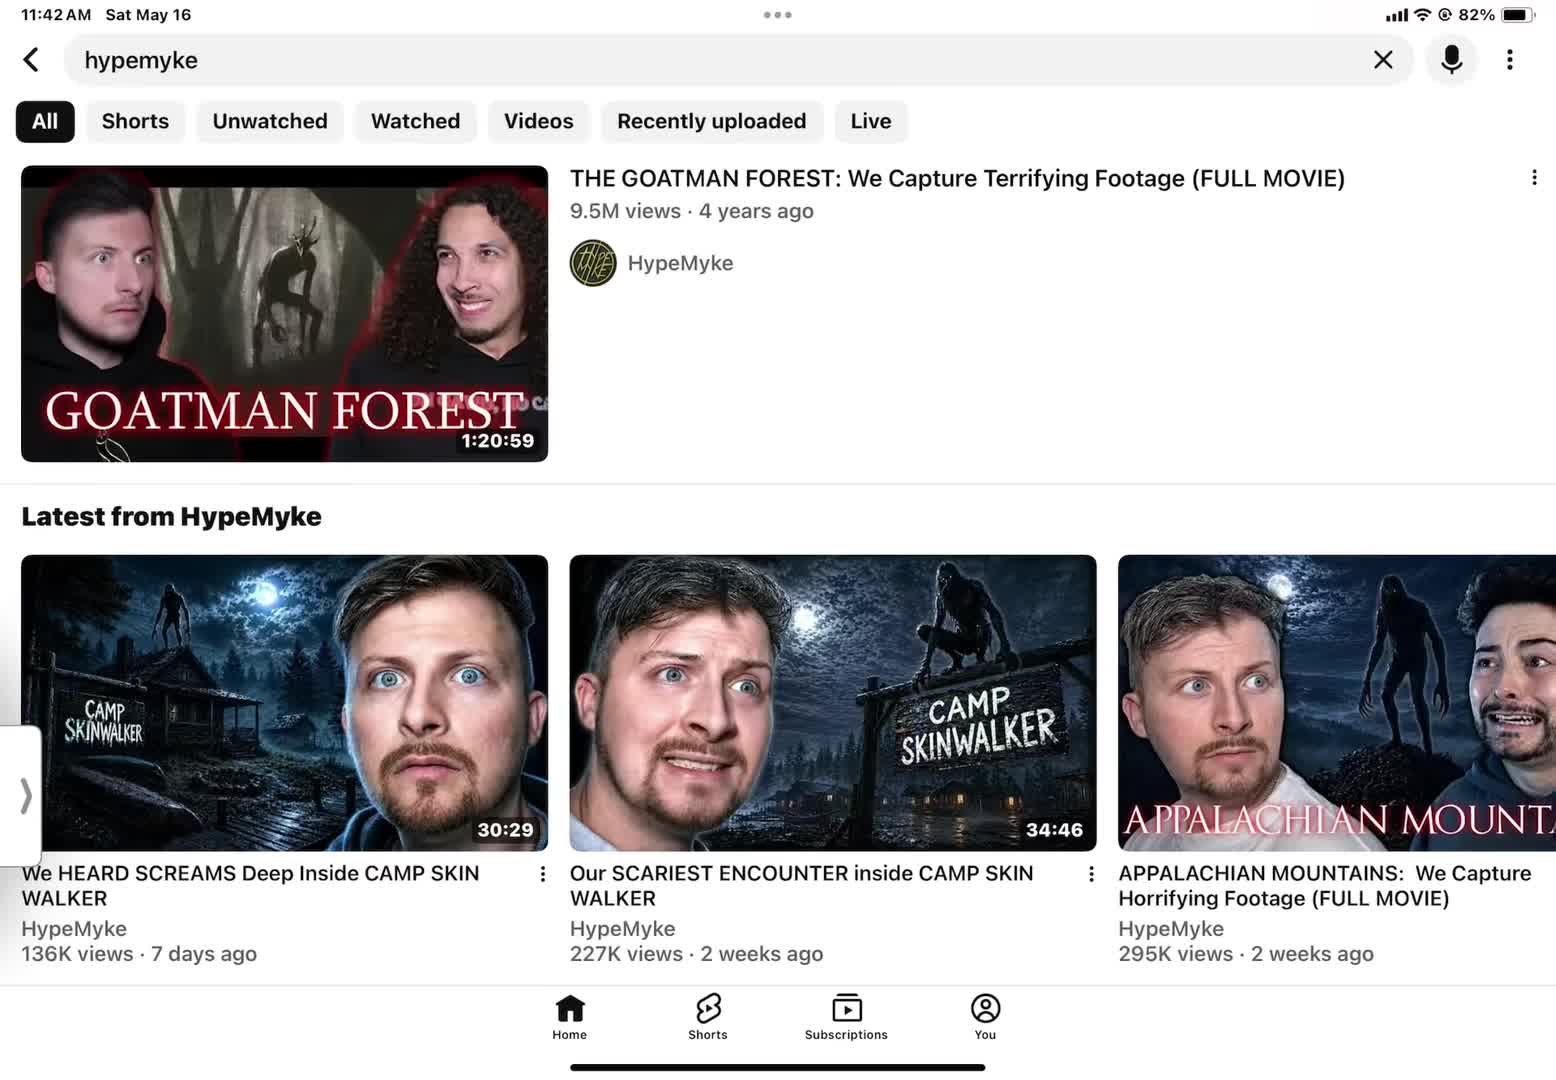The width and height of the screenshot is (1556, 1080).
Task: Tap the 11:42 AM clock in status bar
Action: [56, 15]
